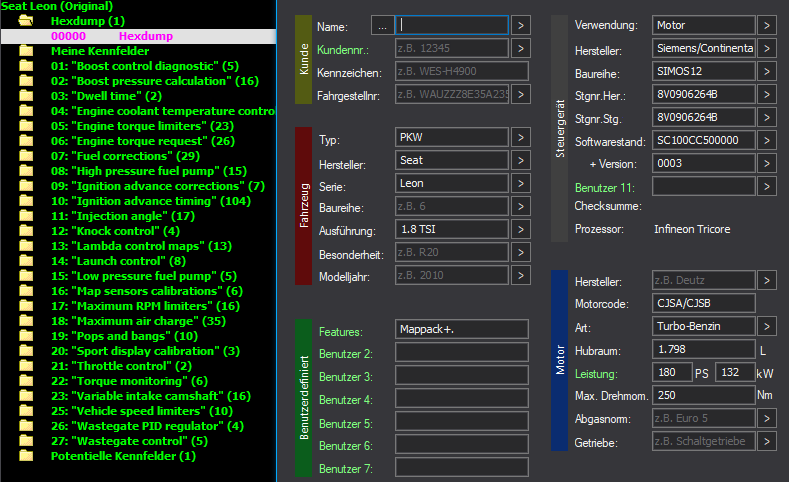Open the "Maximum air charge" (35) folder

click(x=138, y=321)
